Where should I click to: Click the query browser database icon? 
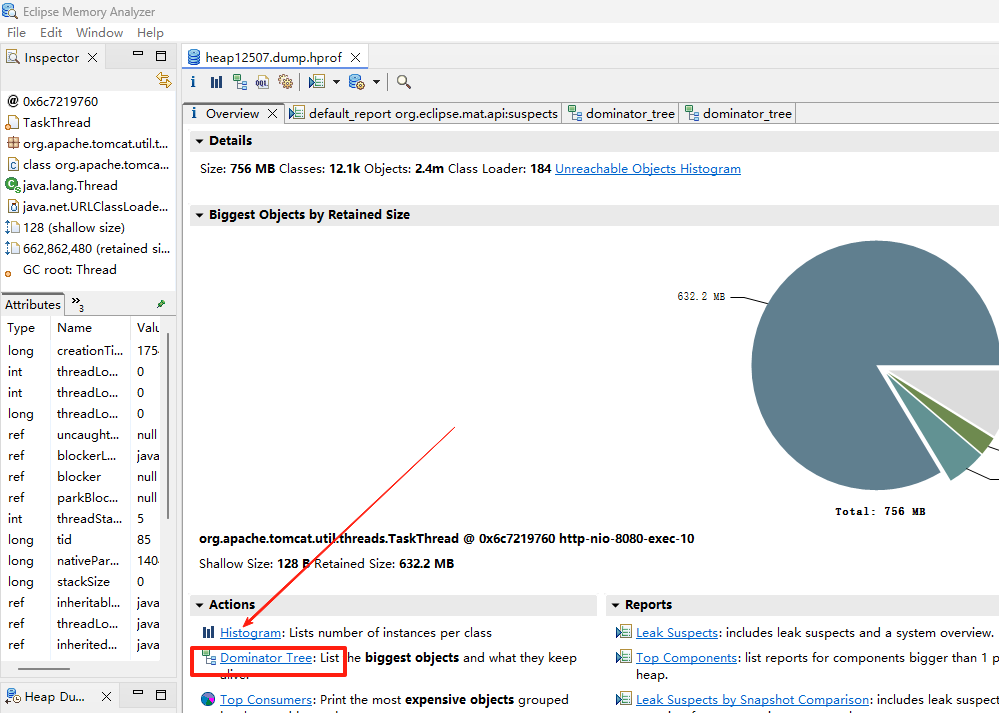pyautogui.click(x=357, y=82)
